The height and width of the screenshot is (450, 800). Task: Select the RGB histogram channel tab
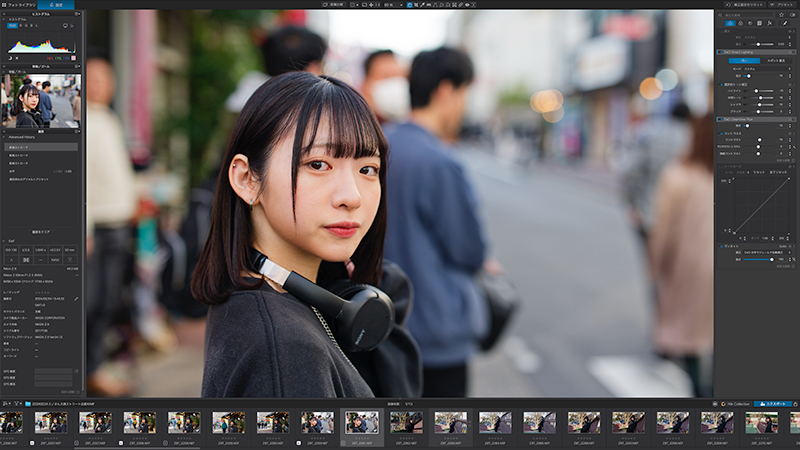pos(12,25)
